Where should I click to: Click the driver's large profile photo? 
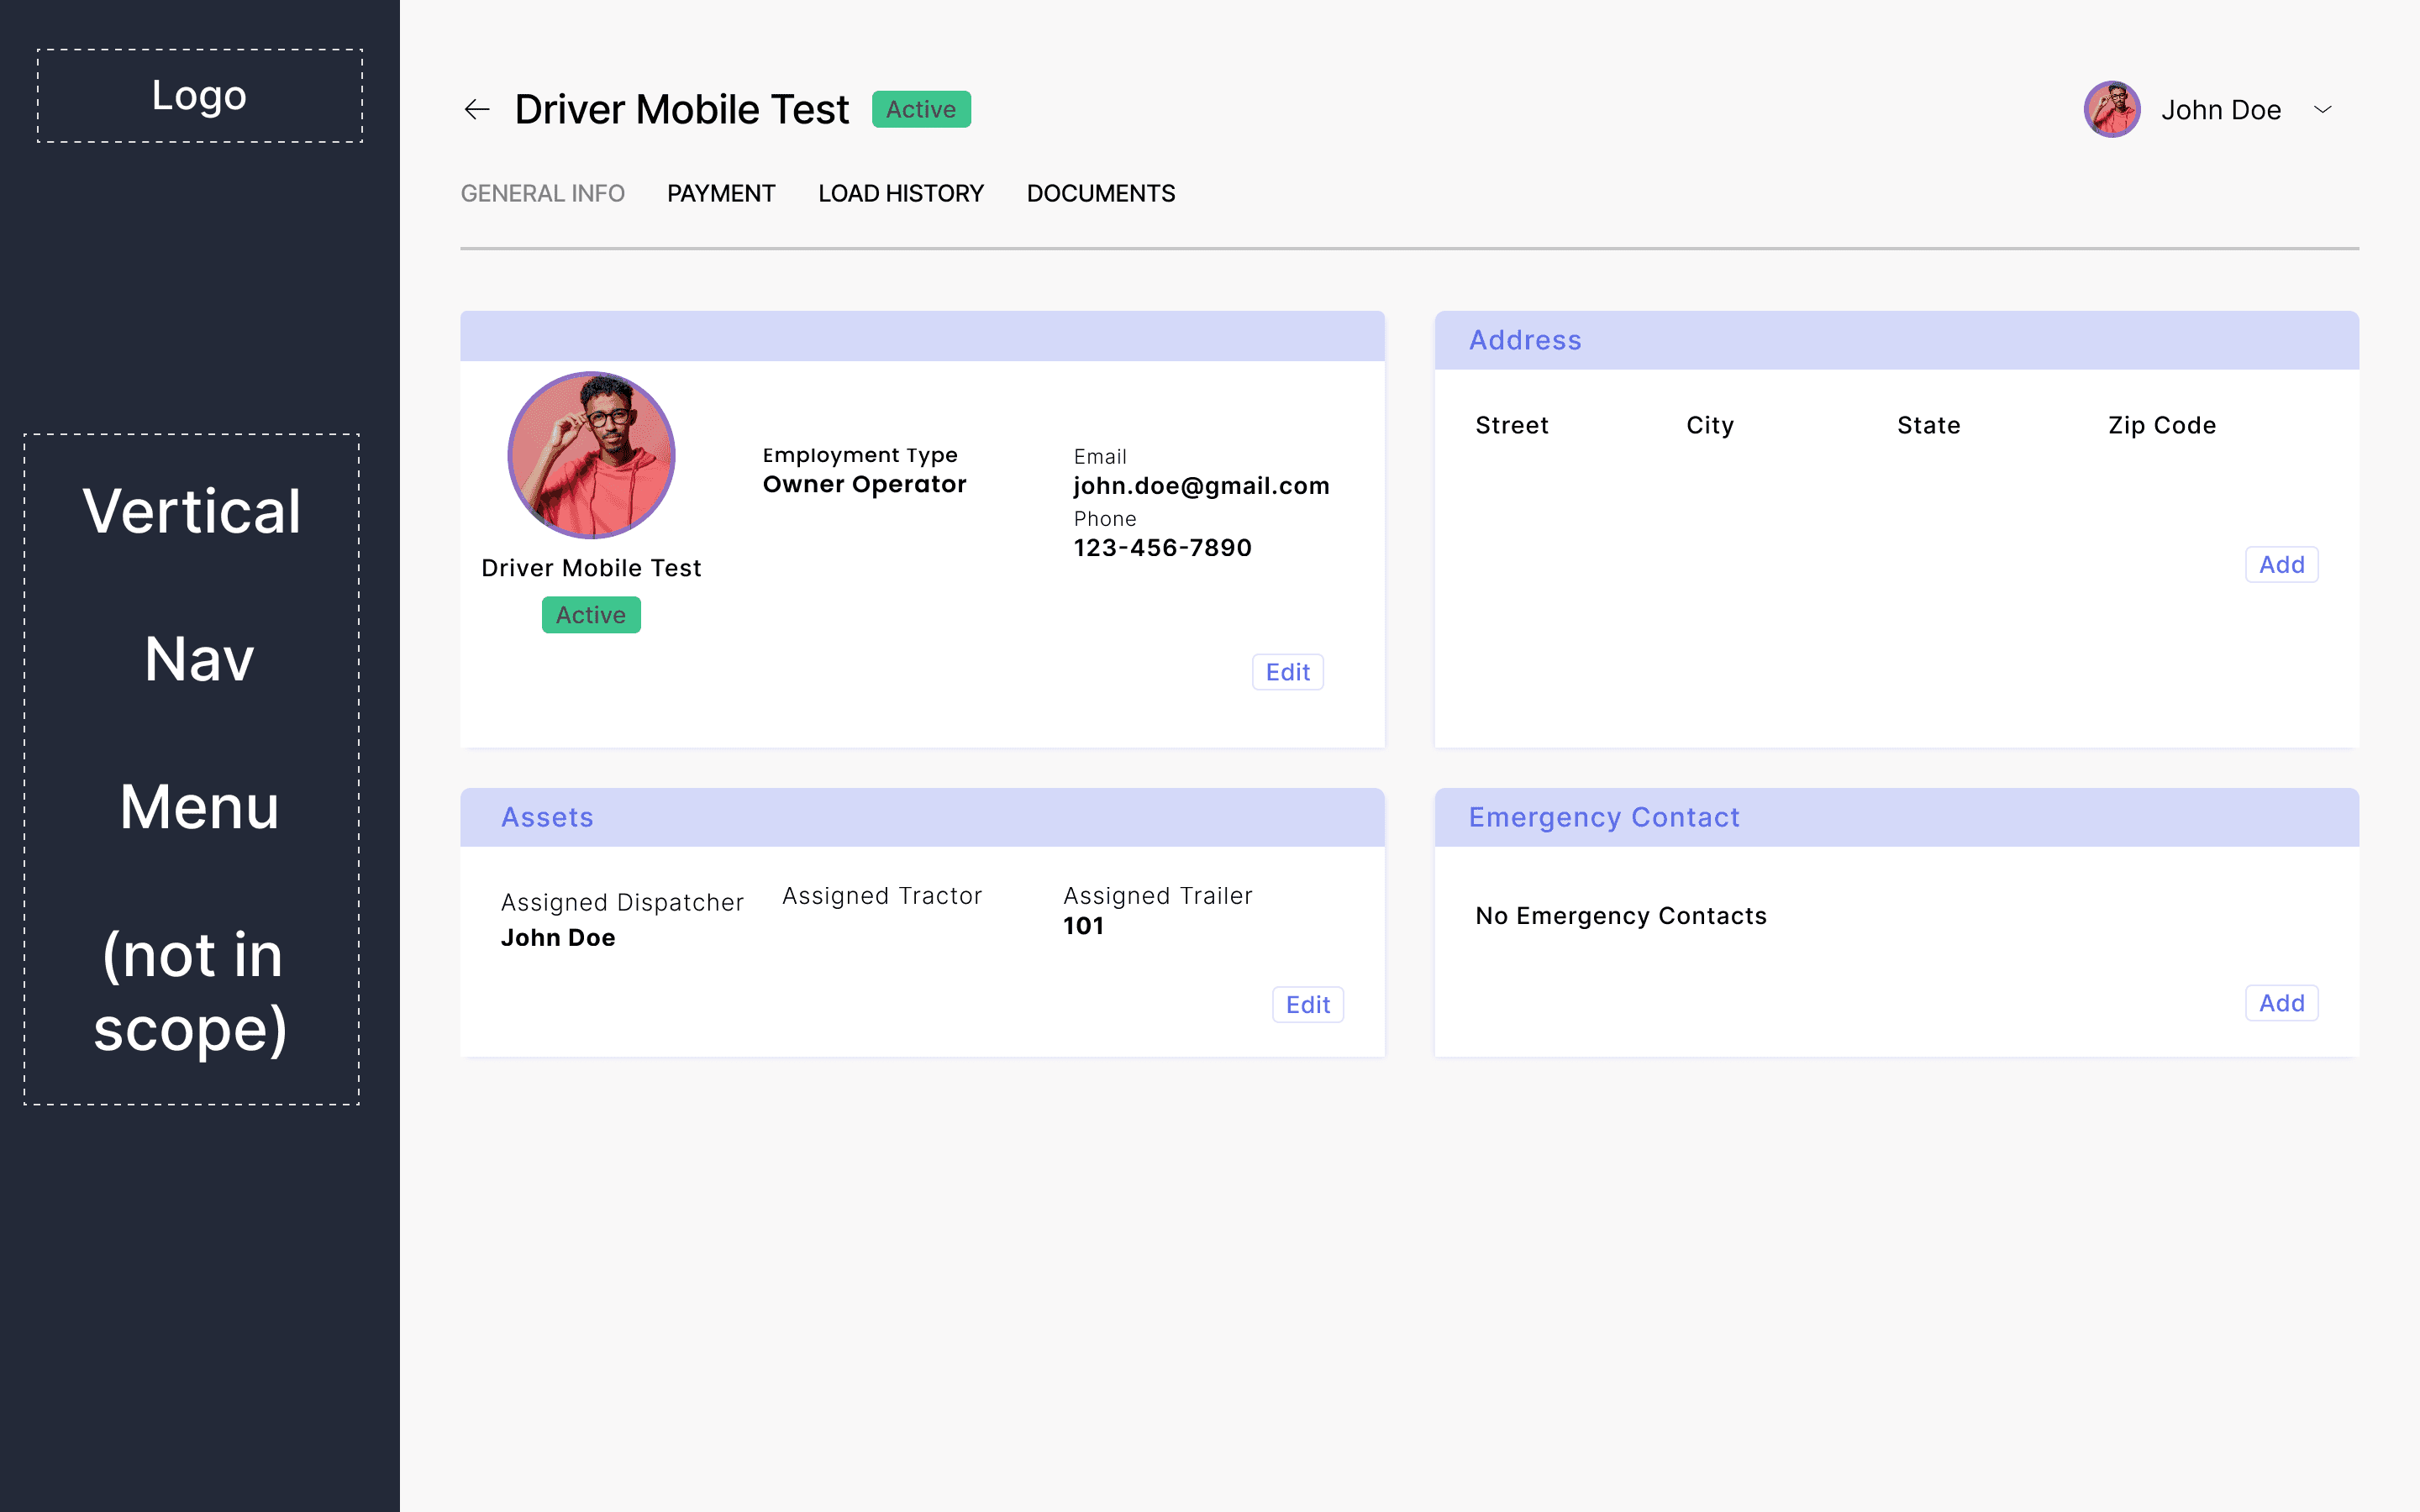click(591, 456)
